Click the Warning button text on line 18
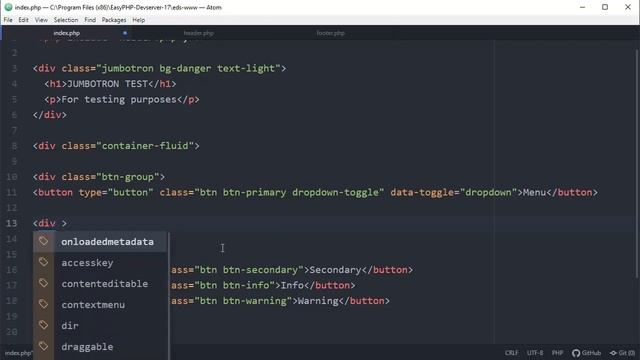 tap(318, 301)
